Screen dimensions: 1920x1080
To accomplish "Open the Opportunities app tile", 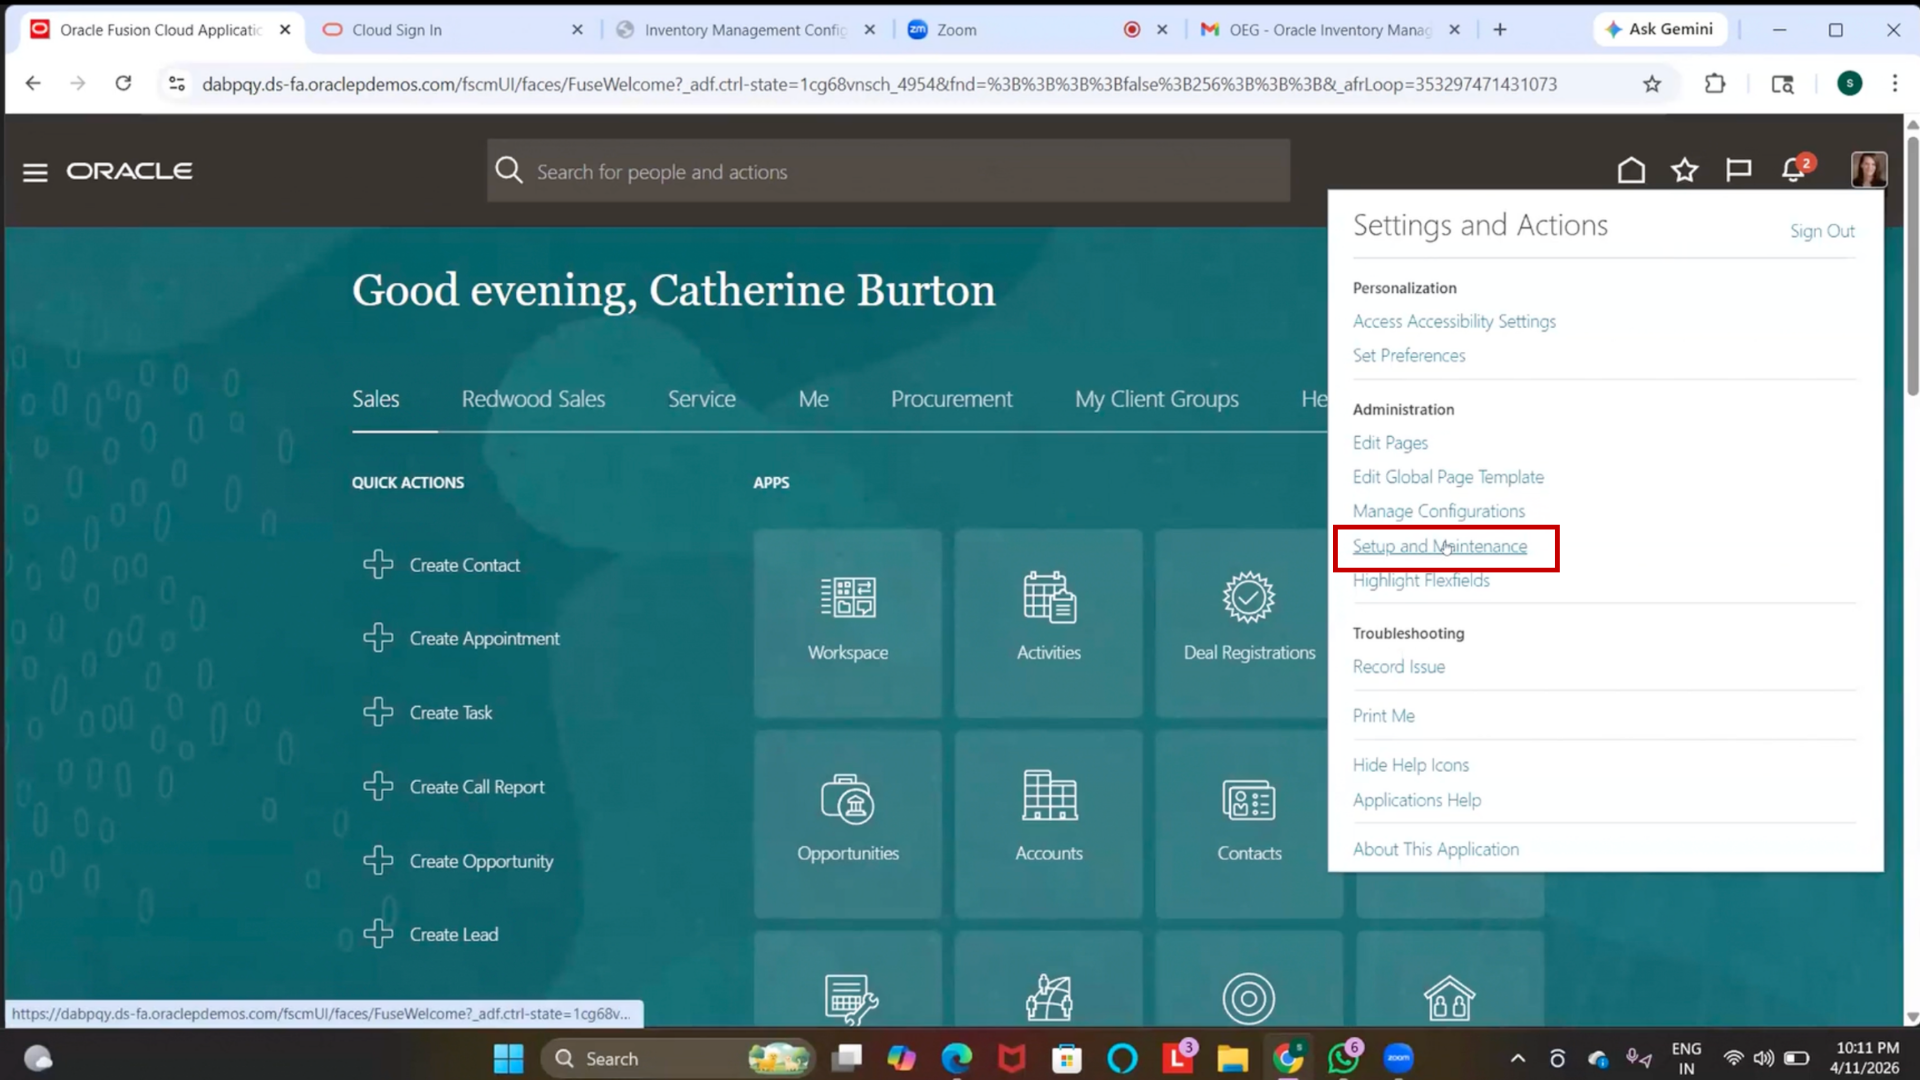I will 848,823.
